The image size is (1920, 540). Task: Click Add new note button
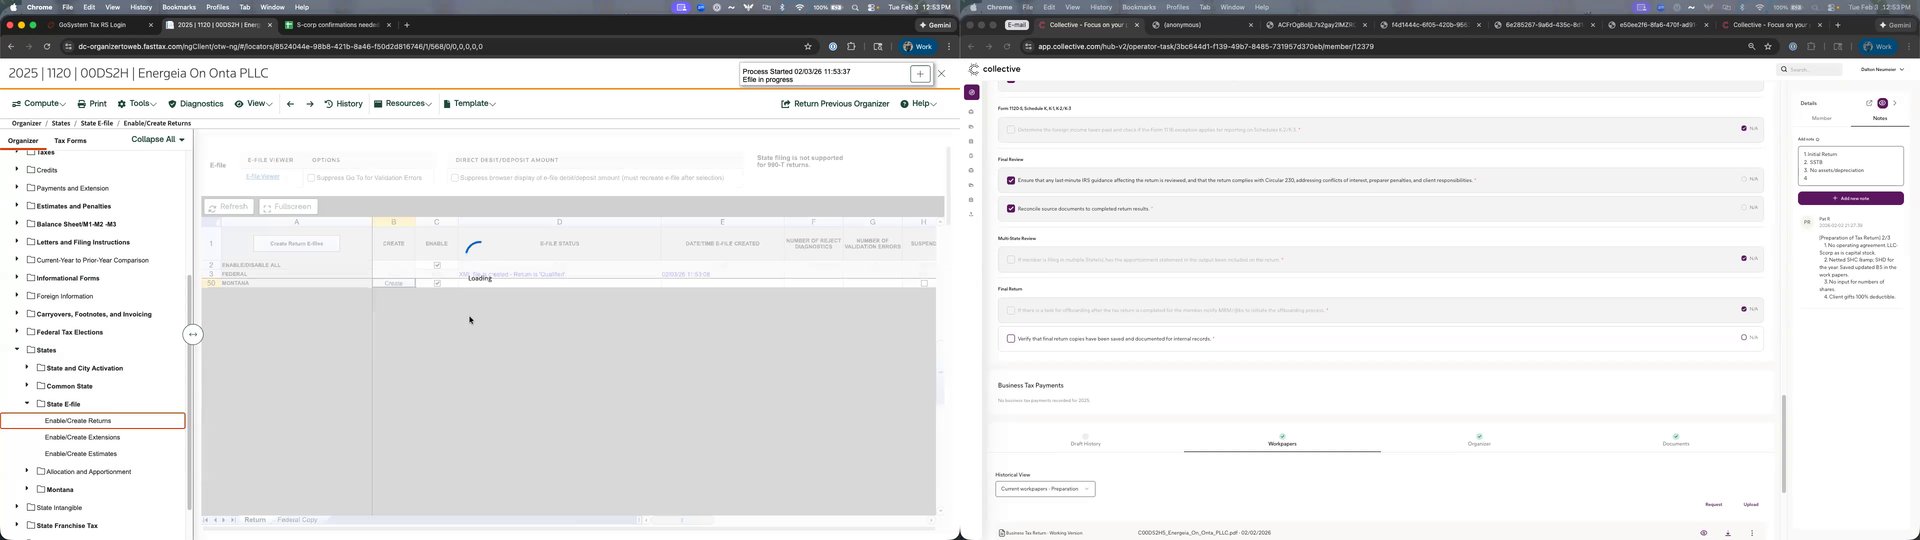click(x=1850, y=198)
